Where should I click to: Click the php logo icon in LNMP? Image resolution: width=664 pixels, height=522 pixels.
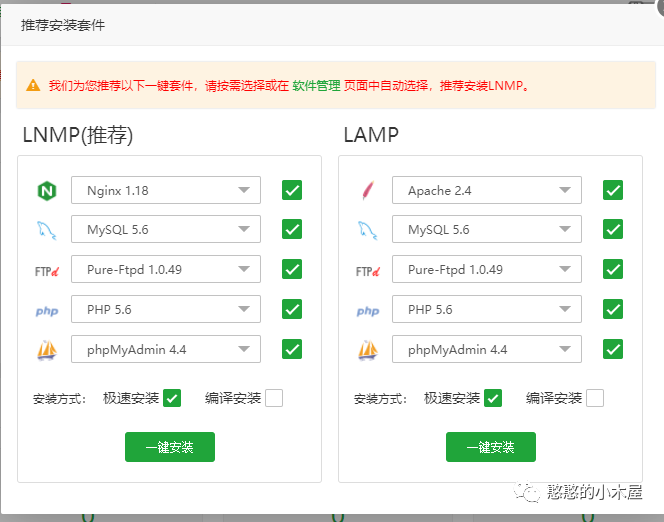tap(47, 311)
